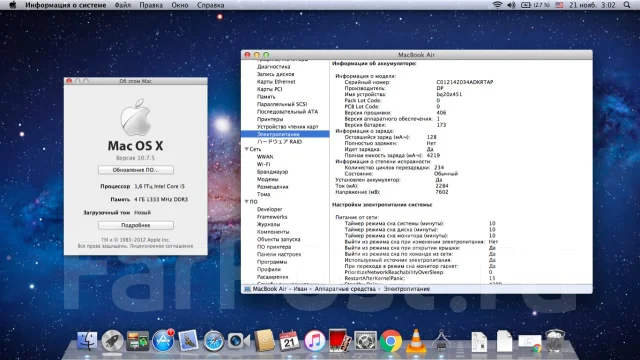Image resolution: width=640 pixels, height=360 pixels.
Task: Select highlighted Электропитание row
Action: click(x=285, y=134)
